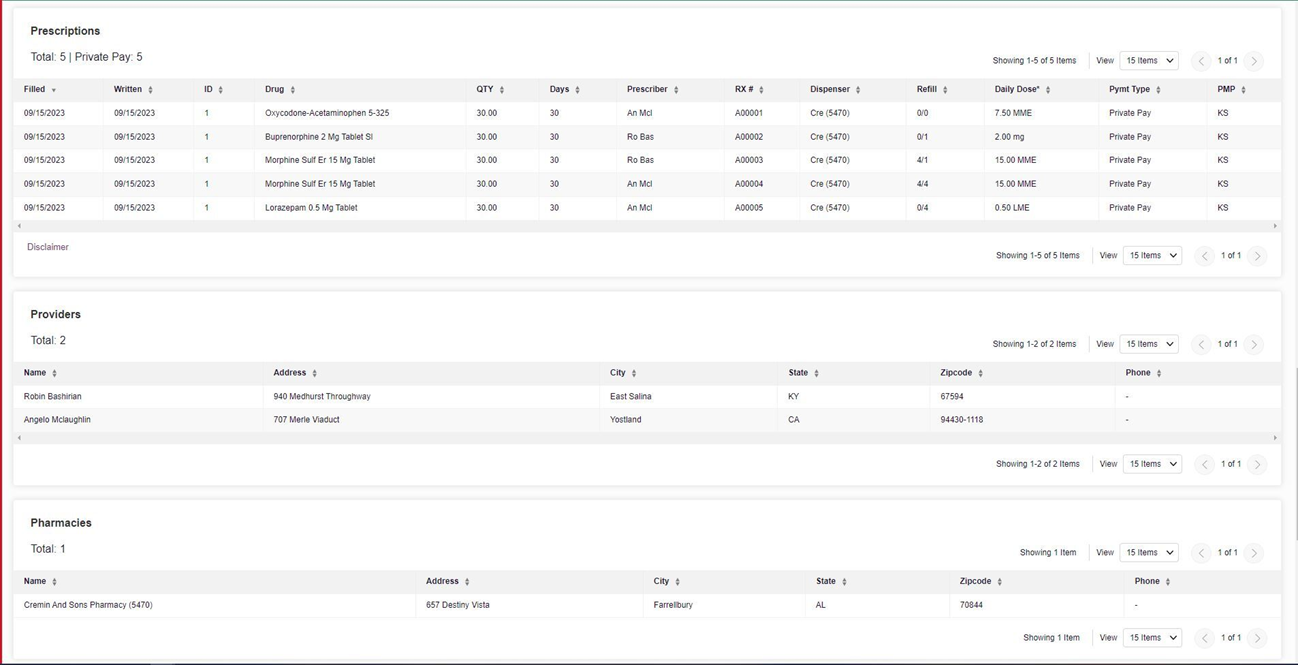Viewport: 1298px width, 665px height.
Task: Open top Providers 15 Items view dropdown
Action: click(1148, 344)
